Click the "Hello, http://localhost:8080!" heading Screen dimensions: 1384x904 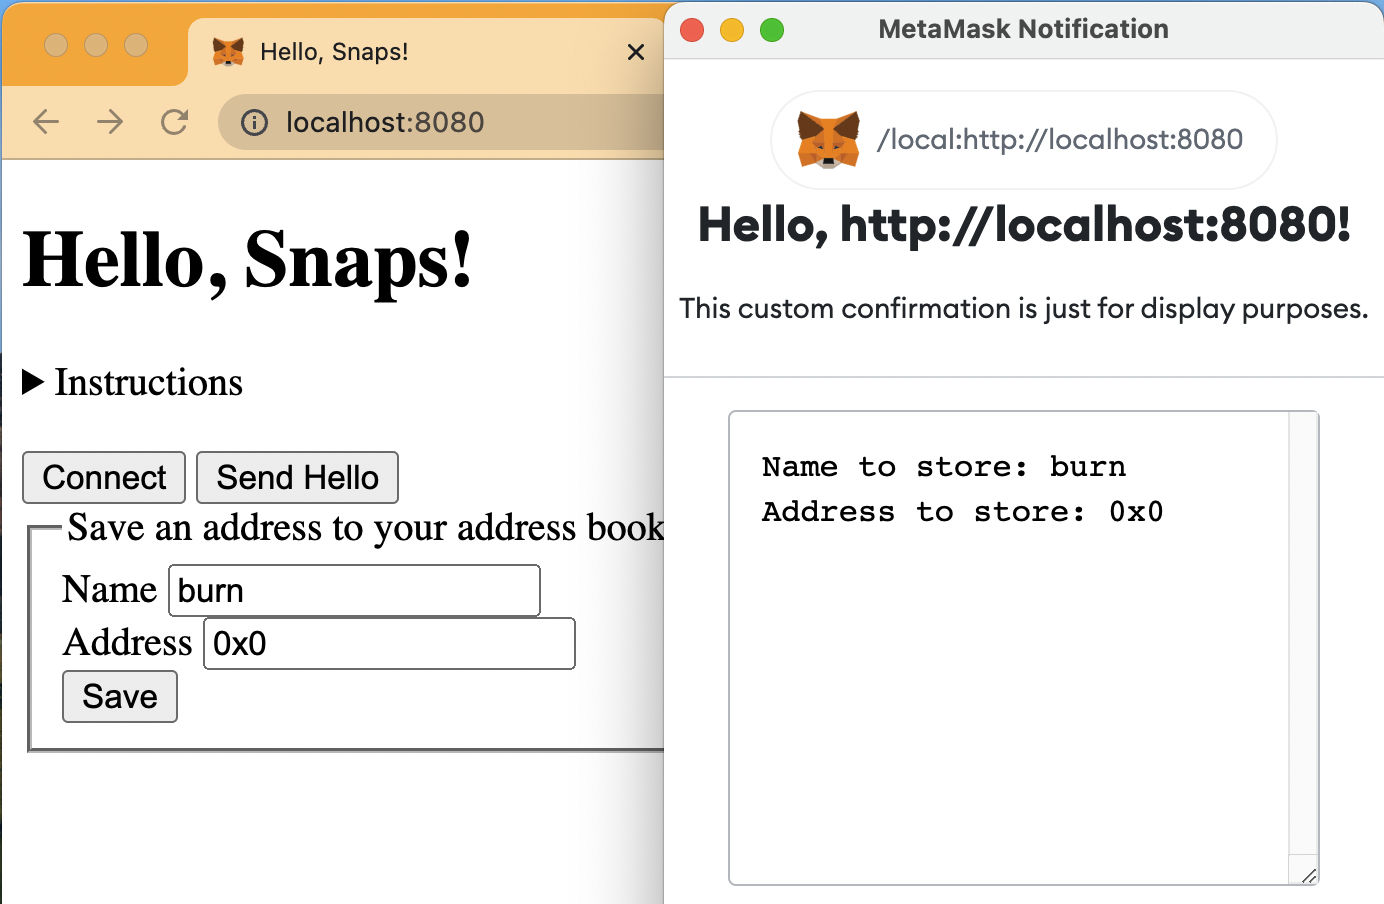tap(1024, 225)
